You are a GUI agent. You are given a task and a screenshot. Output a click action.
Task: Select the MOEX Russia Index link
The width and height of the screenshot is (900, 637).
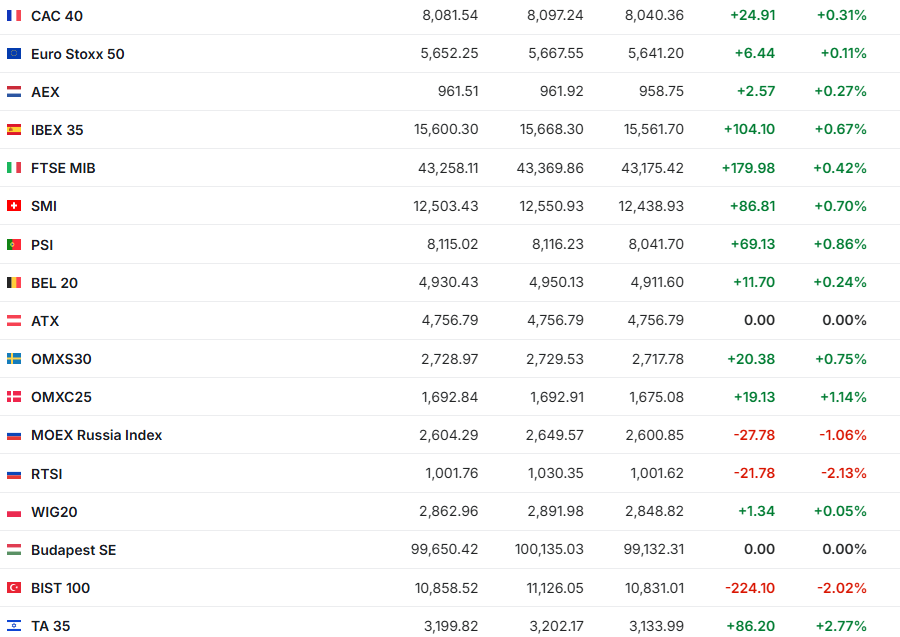click(x=96, y=435)
